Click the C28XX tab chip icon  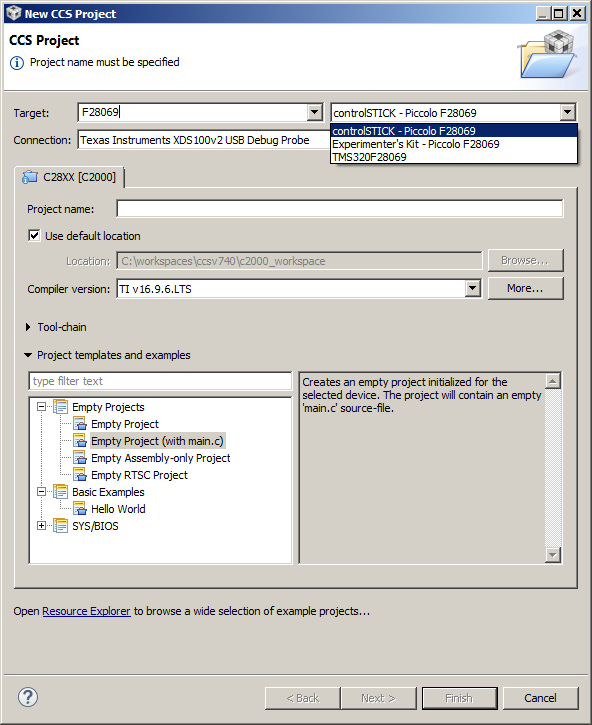[x=30, y=177]
